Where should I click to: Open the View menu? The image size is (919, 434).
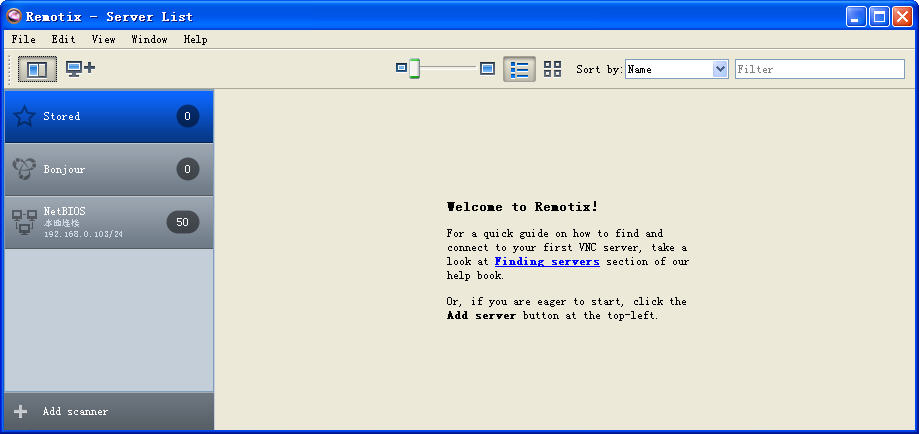(103, 39)
